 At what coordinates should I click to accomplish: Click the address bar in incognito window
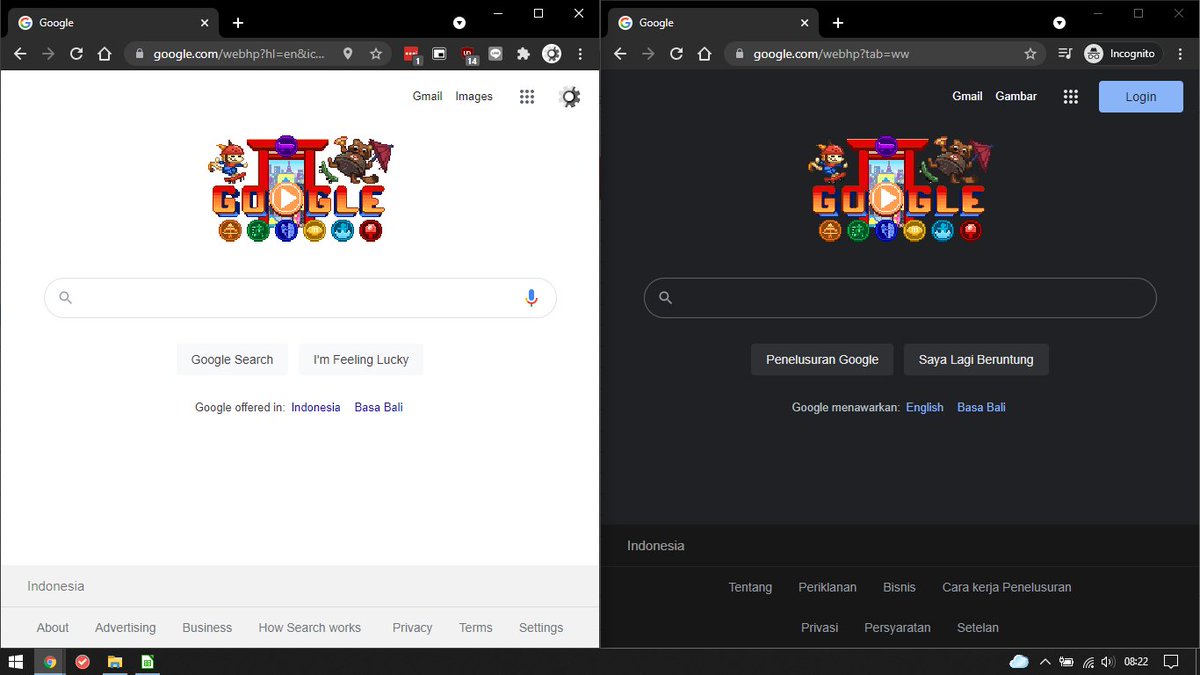(x=885, y=54)
